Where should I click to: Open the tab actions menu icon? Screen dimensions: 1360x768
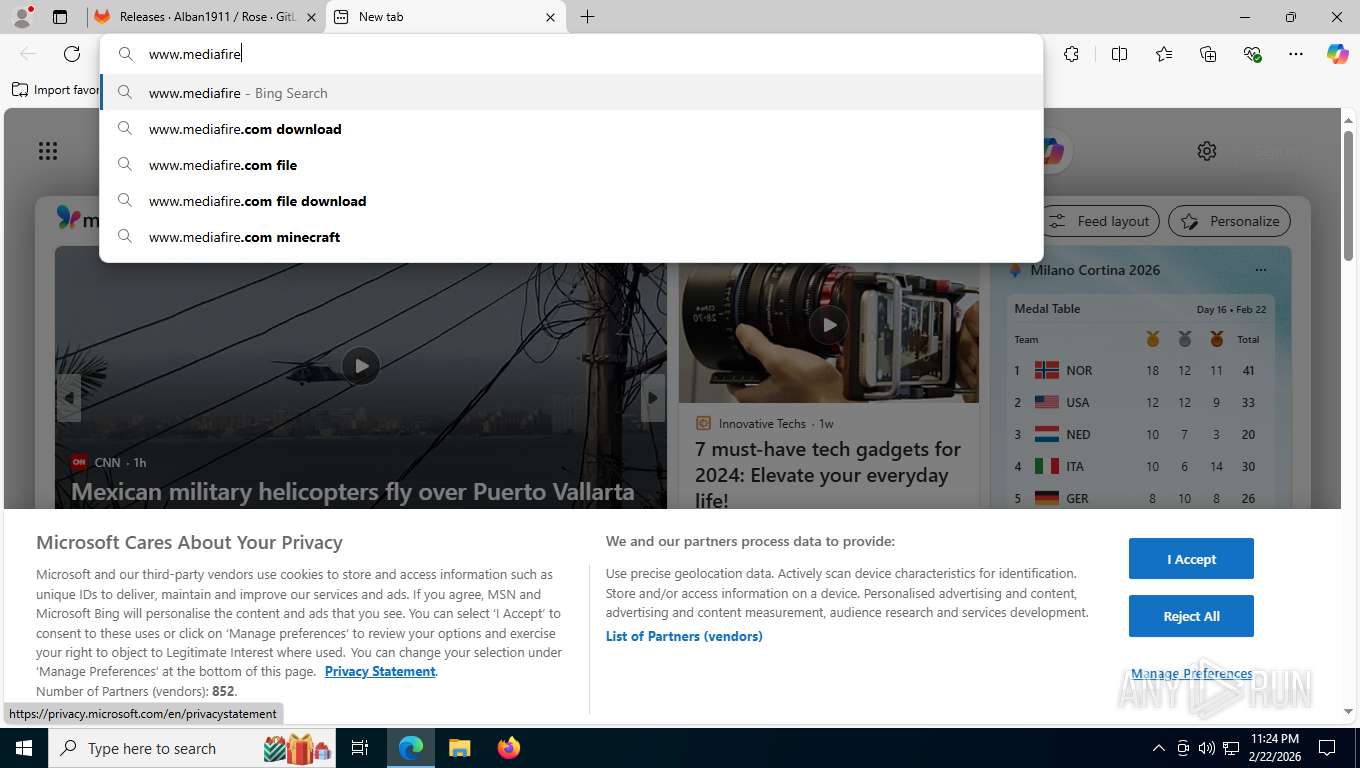[60, 17]
